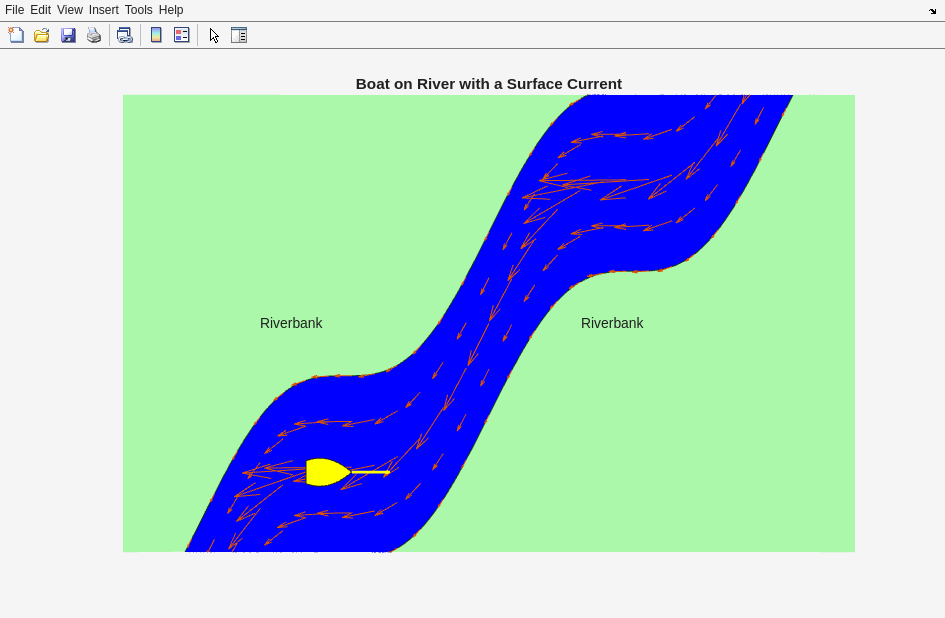Click the Link Plot icon

click(125, 35)
